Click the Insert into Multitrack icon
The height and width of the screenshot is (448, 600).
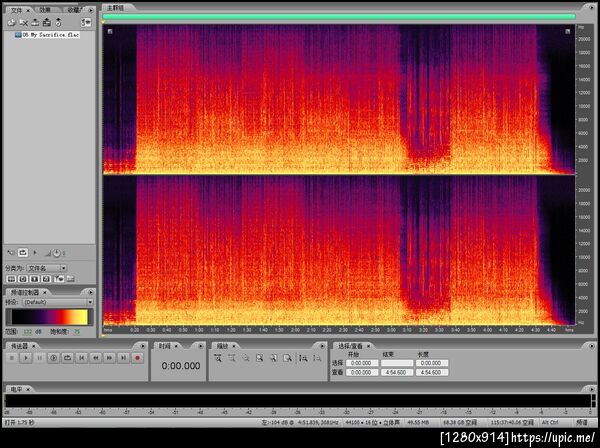pos(35,23)
